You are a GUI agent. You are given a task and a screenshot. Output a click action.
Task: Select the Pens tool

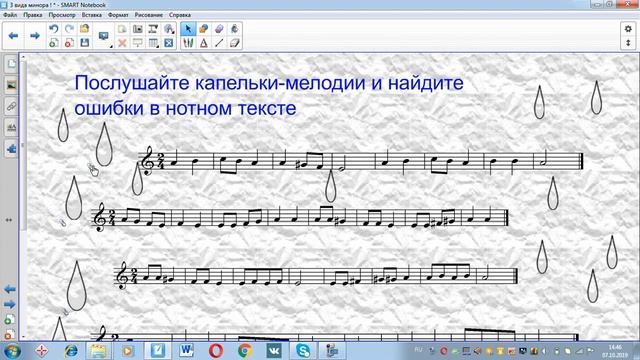click(x=188, y=43)
